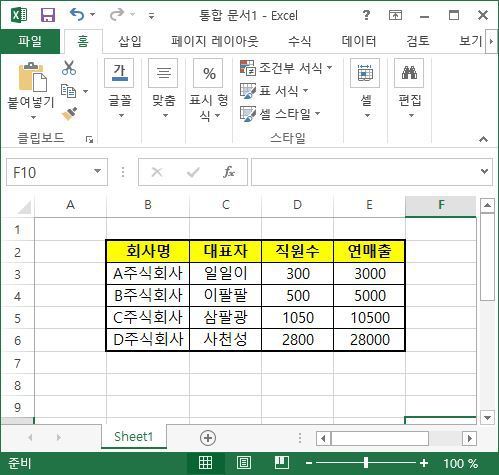Zoom out with the minus button

coord(309,463)
